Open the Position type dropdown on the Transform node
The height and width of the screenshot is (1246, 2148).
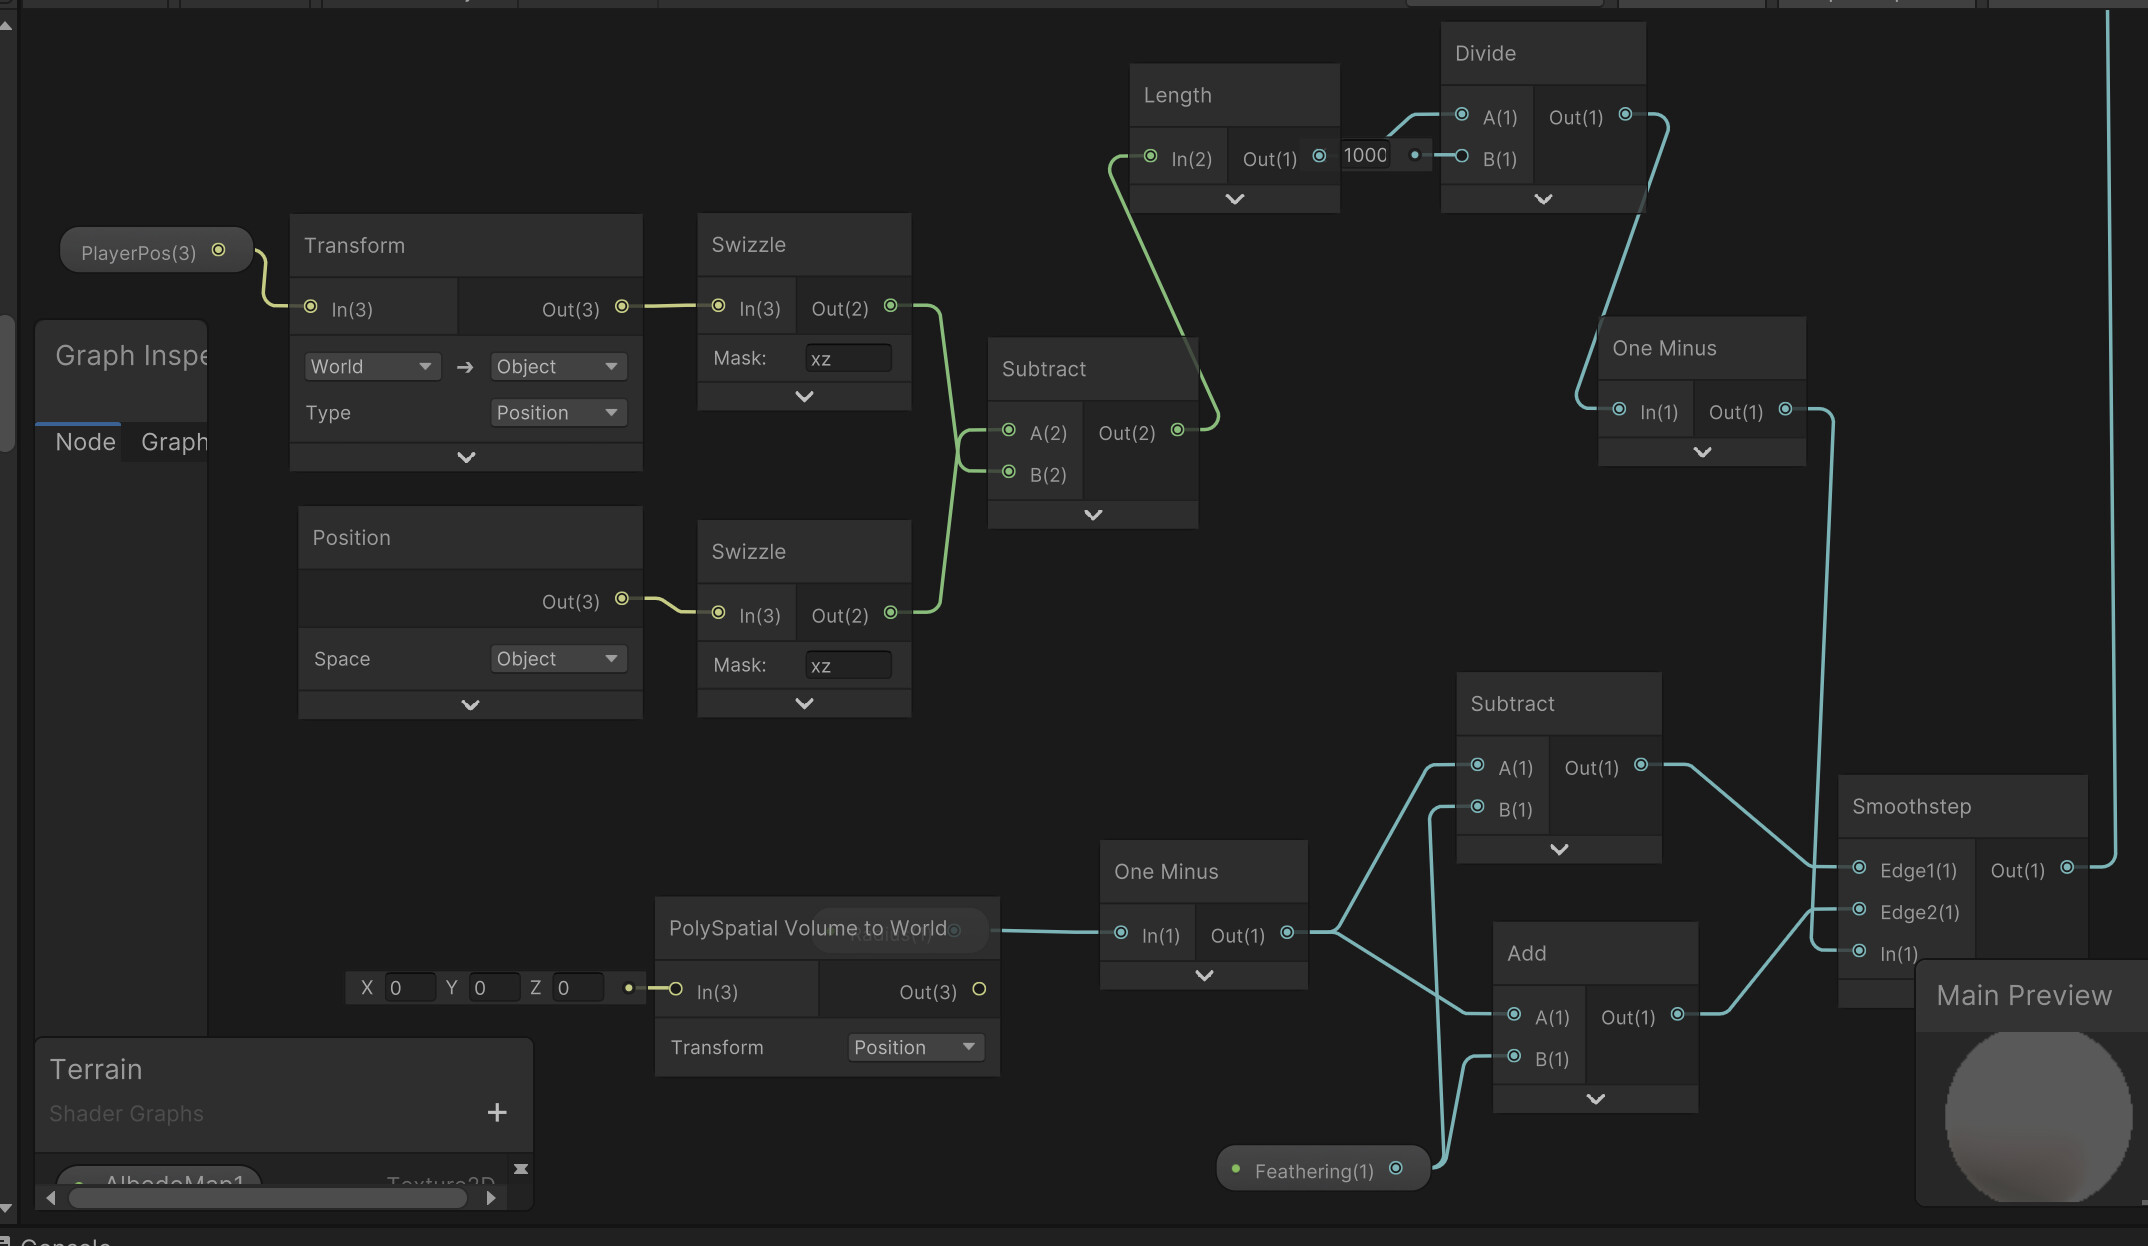pos(557,412)
